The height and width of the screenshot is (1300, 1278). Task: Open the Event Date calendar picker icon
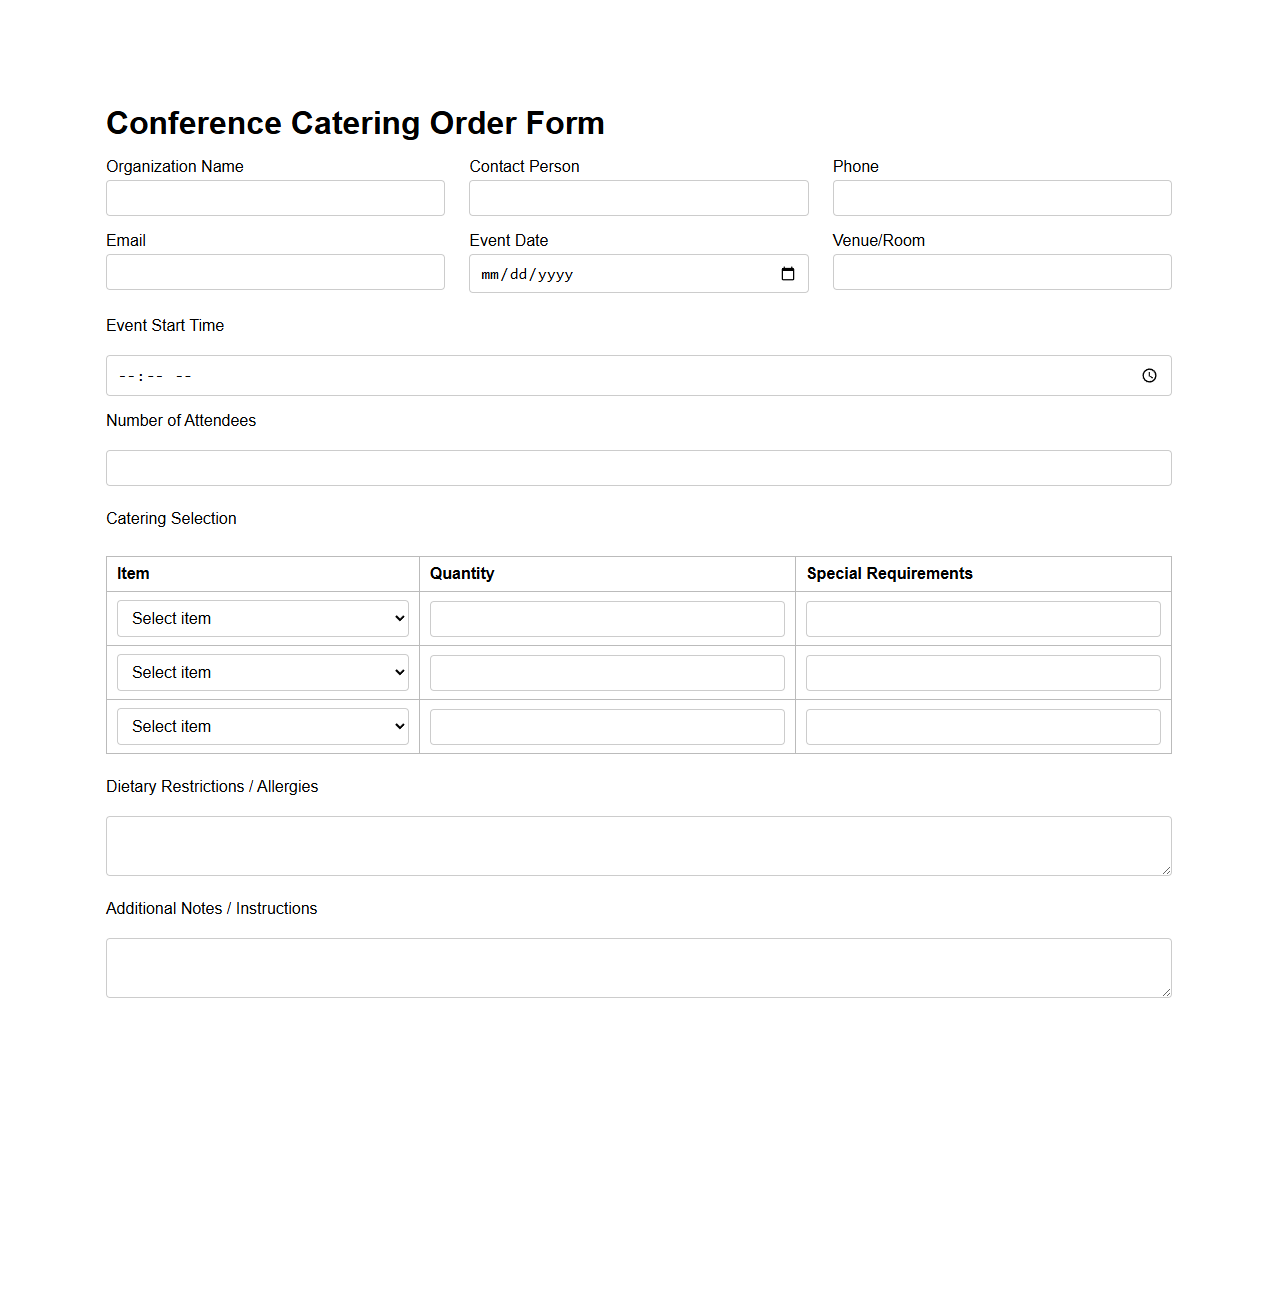point(788,273)
